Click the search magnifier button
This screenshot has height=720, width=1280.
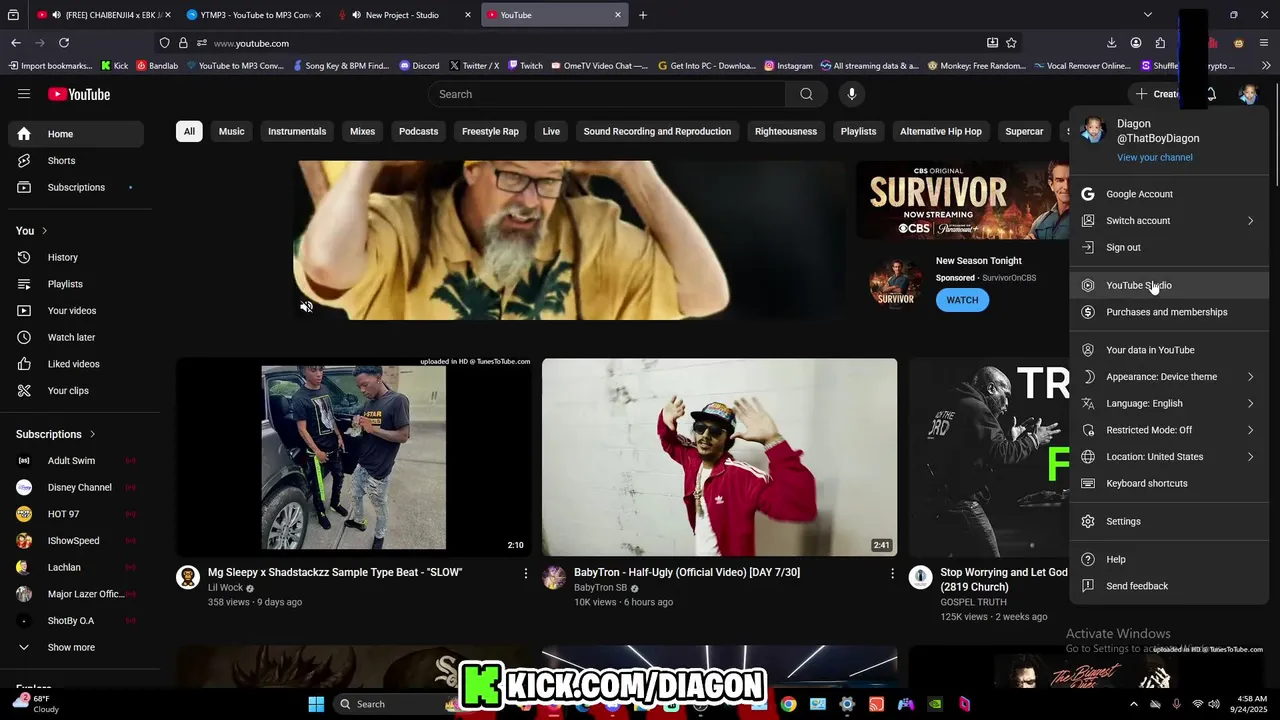point(806,94)
